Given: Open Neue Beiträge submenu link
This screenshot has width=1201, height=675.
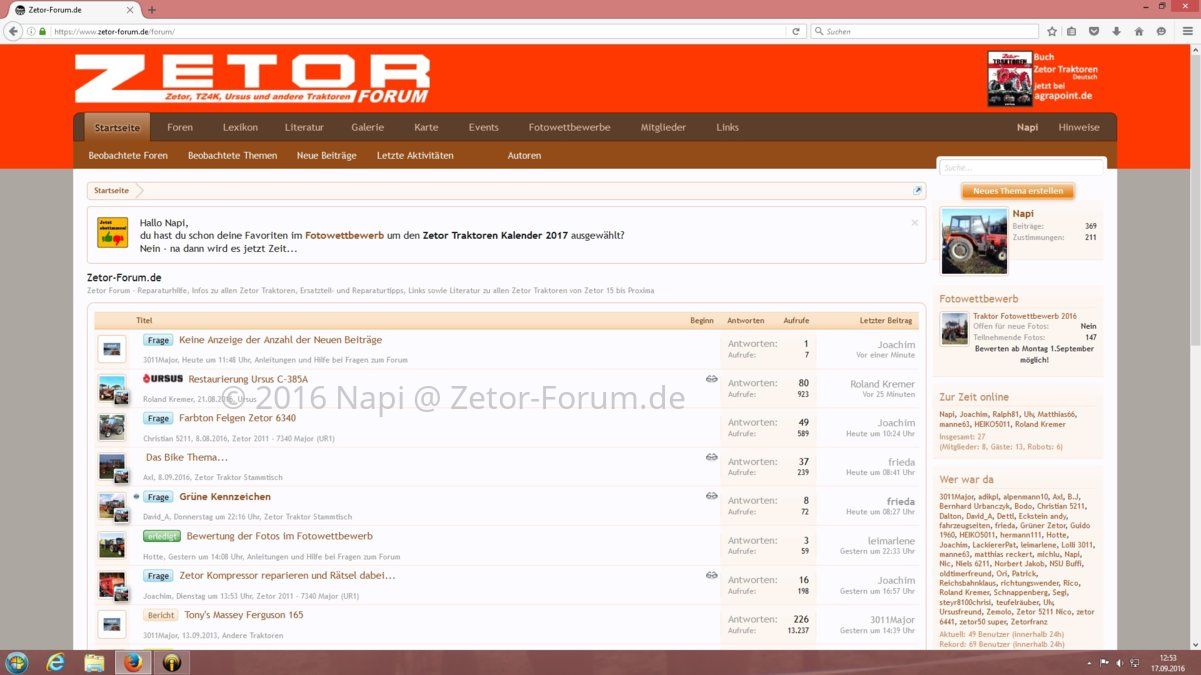Looking at the screenshot, I should 326,155.
